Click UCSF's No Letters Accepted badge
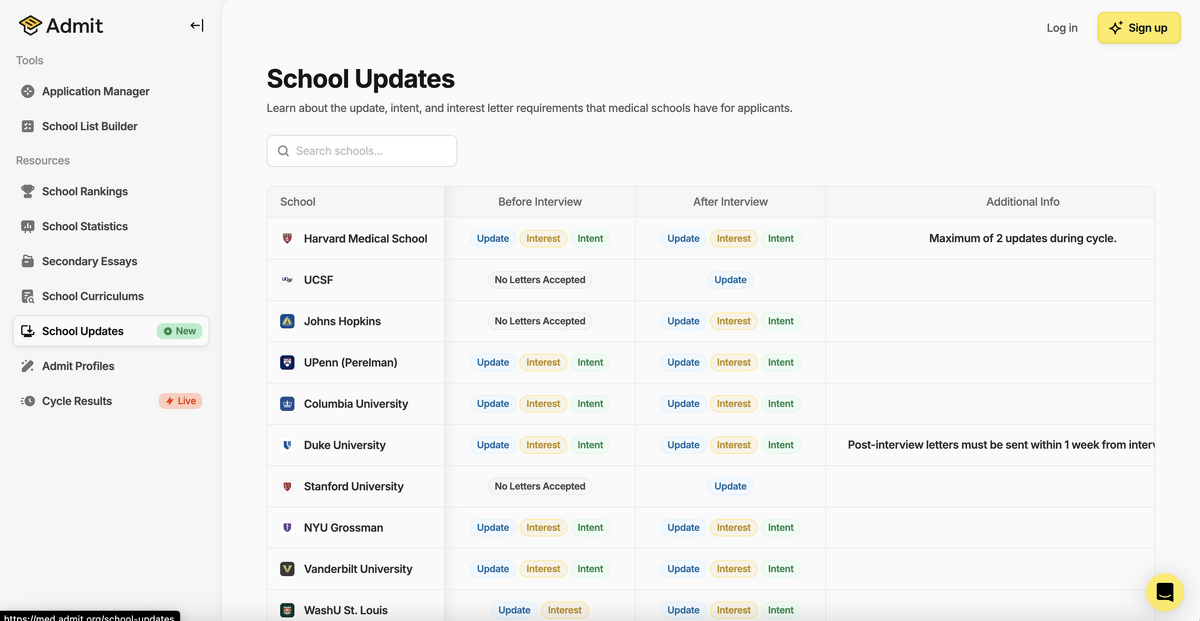The image size is (1200, 621). [x=540, y=280]
